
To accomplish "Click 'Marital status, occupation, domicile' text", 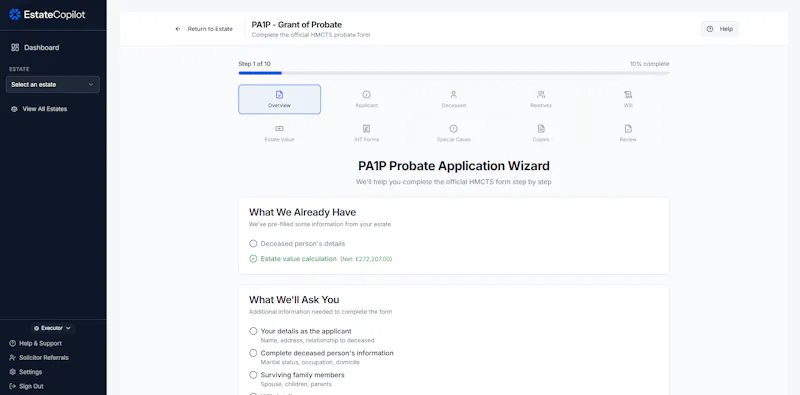I will pyautogui.click(x=310, y=362).
